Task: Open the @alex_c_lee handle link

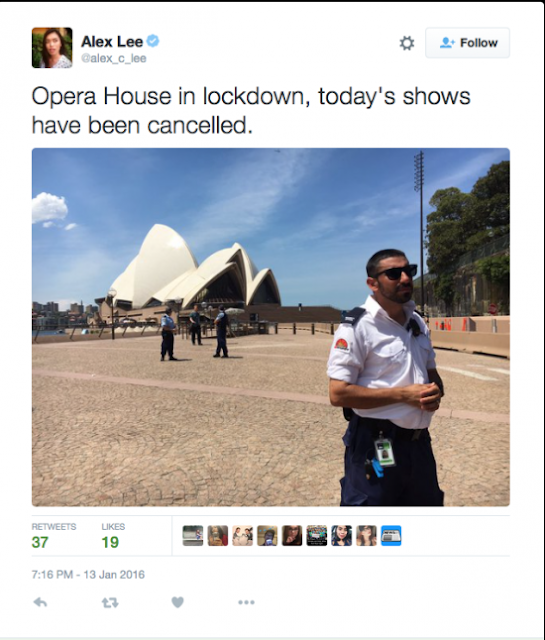Action: [113, 58]
